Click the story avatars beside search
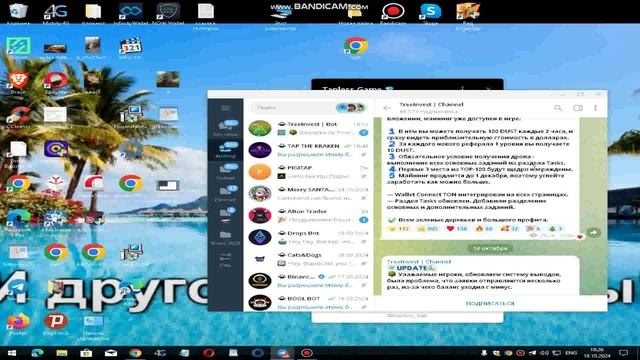 pyautogui.click(x=351, y=108)
